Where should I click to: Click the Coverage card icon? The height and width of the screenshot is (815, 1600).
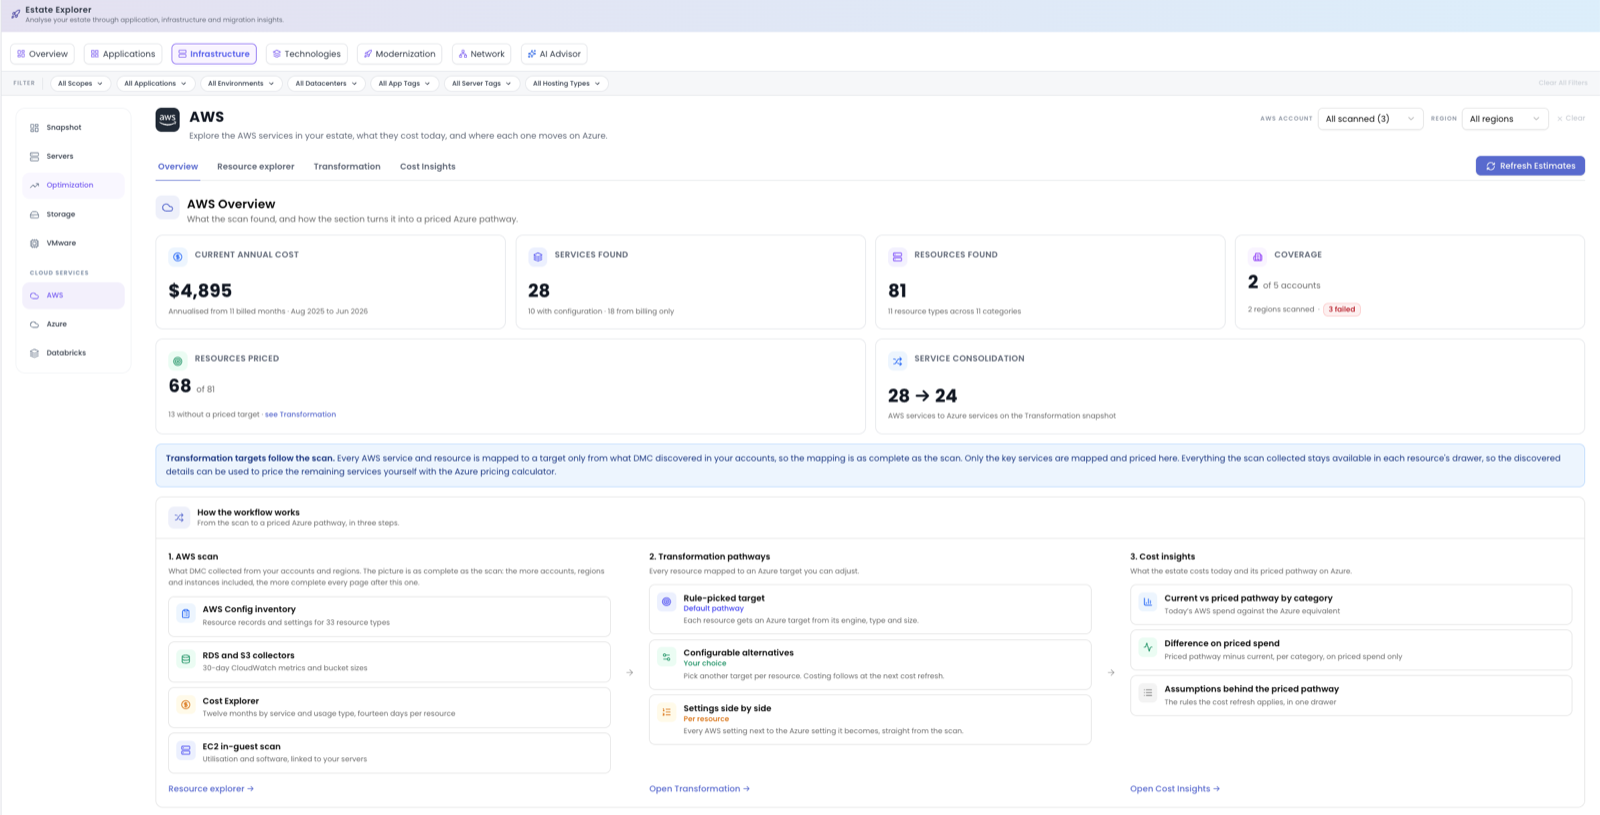pos(1257,257)
